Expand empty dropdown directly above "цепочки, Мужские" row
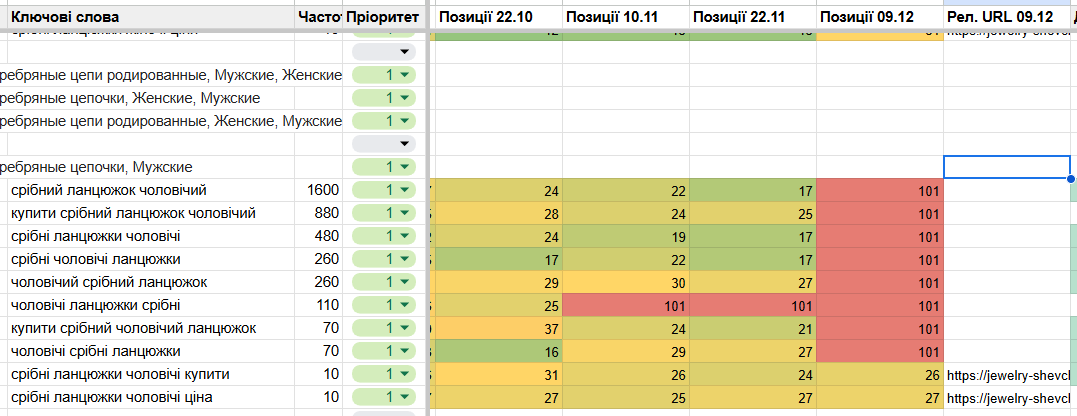 tap(405, 144)
